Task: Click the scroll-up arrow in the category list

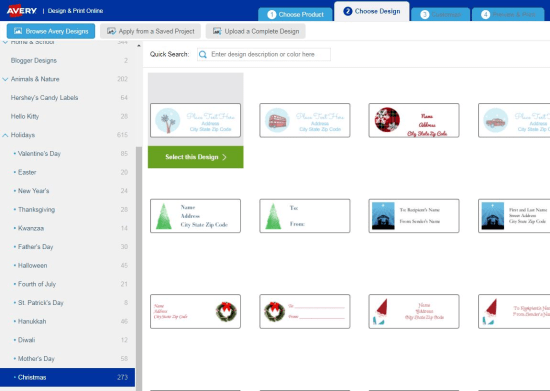Action: pos(139,46)
